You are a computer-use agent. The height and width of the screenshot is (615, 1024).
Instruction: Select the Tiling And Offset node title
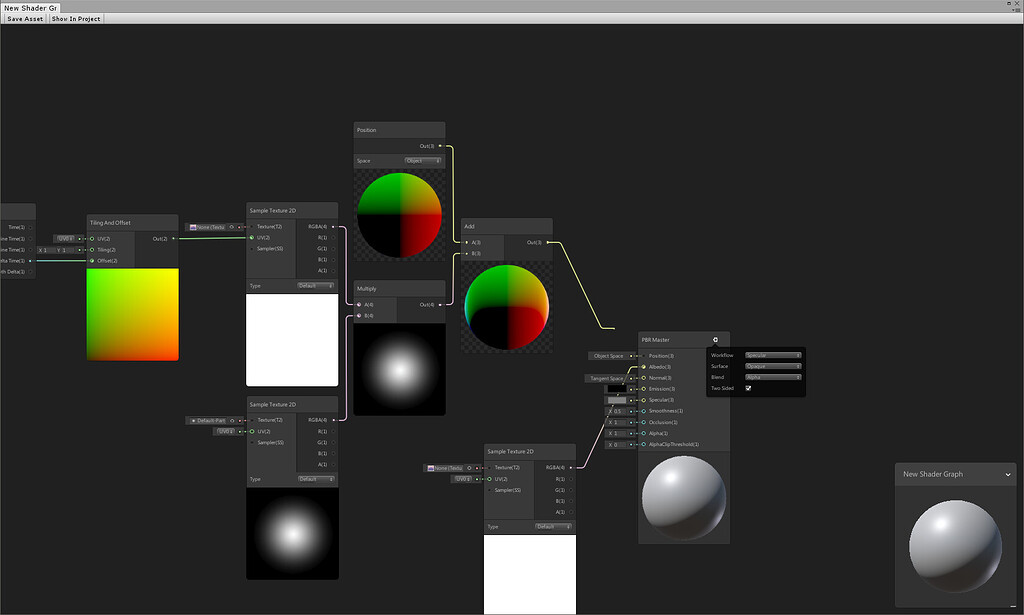[x=110, y=223]
